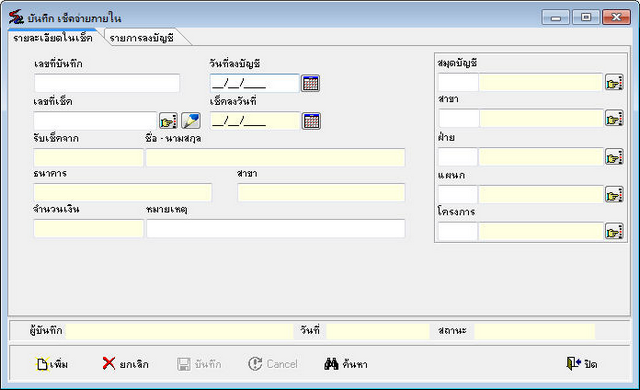Minimize the บันทึก เช็คจ่ายภายใน window
640x390 pixels.
click(556, 17)
